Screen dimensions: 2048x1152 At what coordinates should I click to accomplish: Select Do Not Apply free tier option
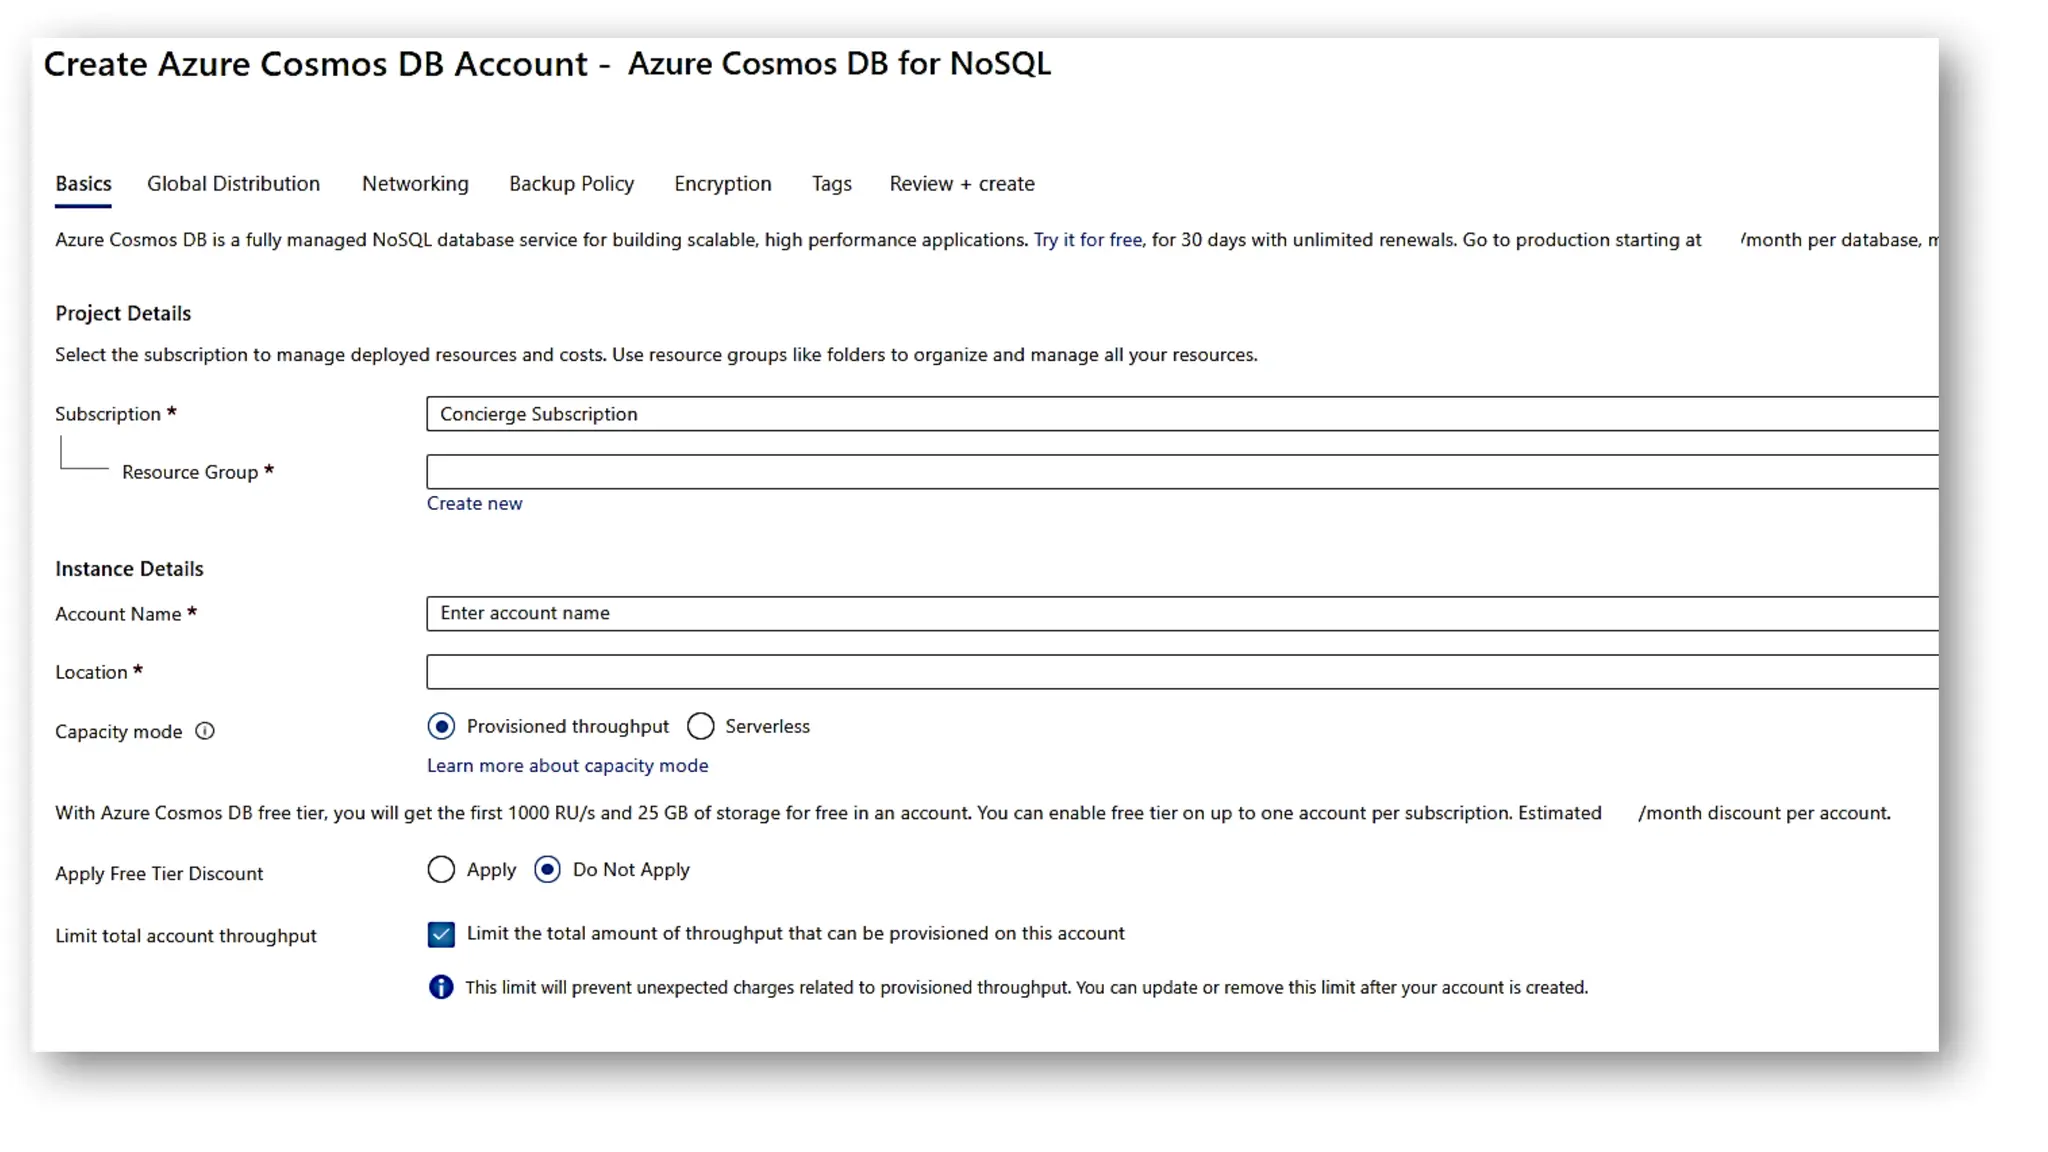pos(547,870)
